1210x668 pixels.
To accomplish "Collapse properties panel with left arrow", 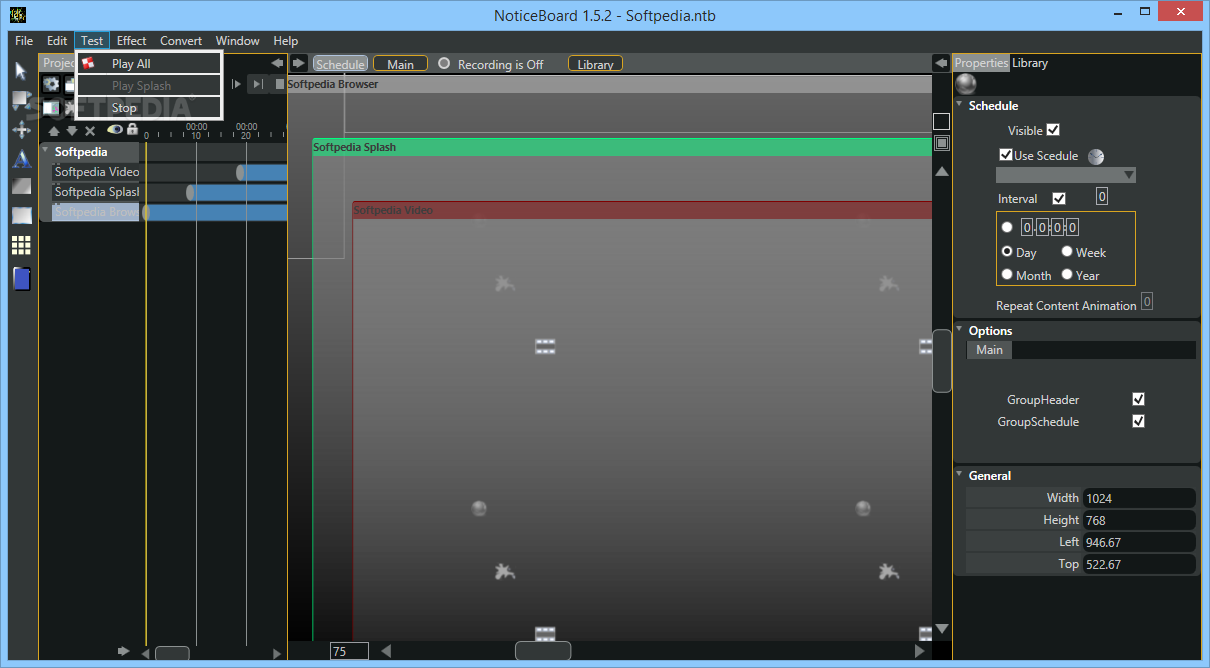I will pyautogui.click(x=941, y=63).
